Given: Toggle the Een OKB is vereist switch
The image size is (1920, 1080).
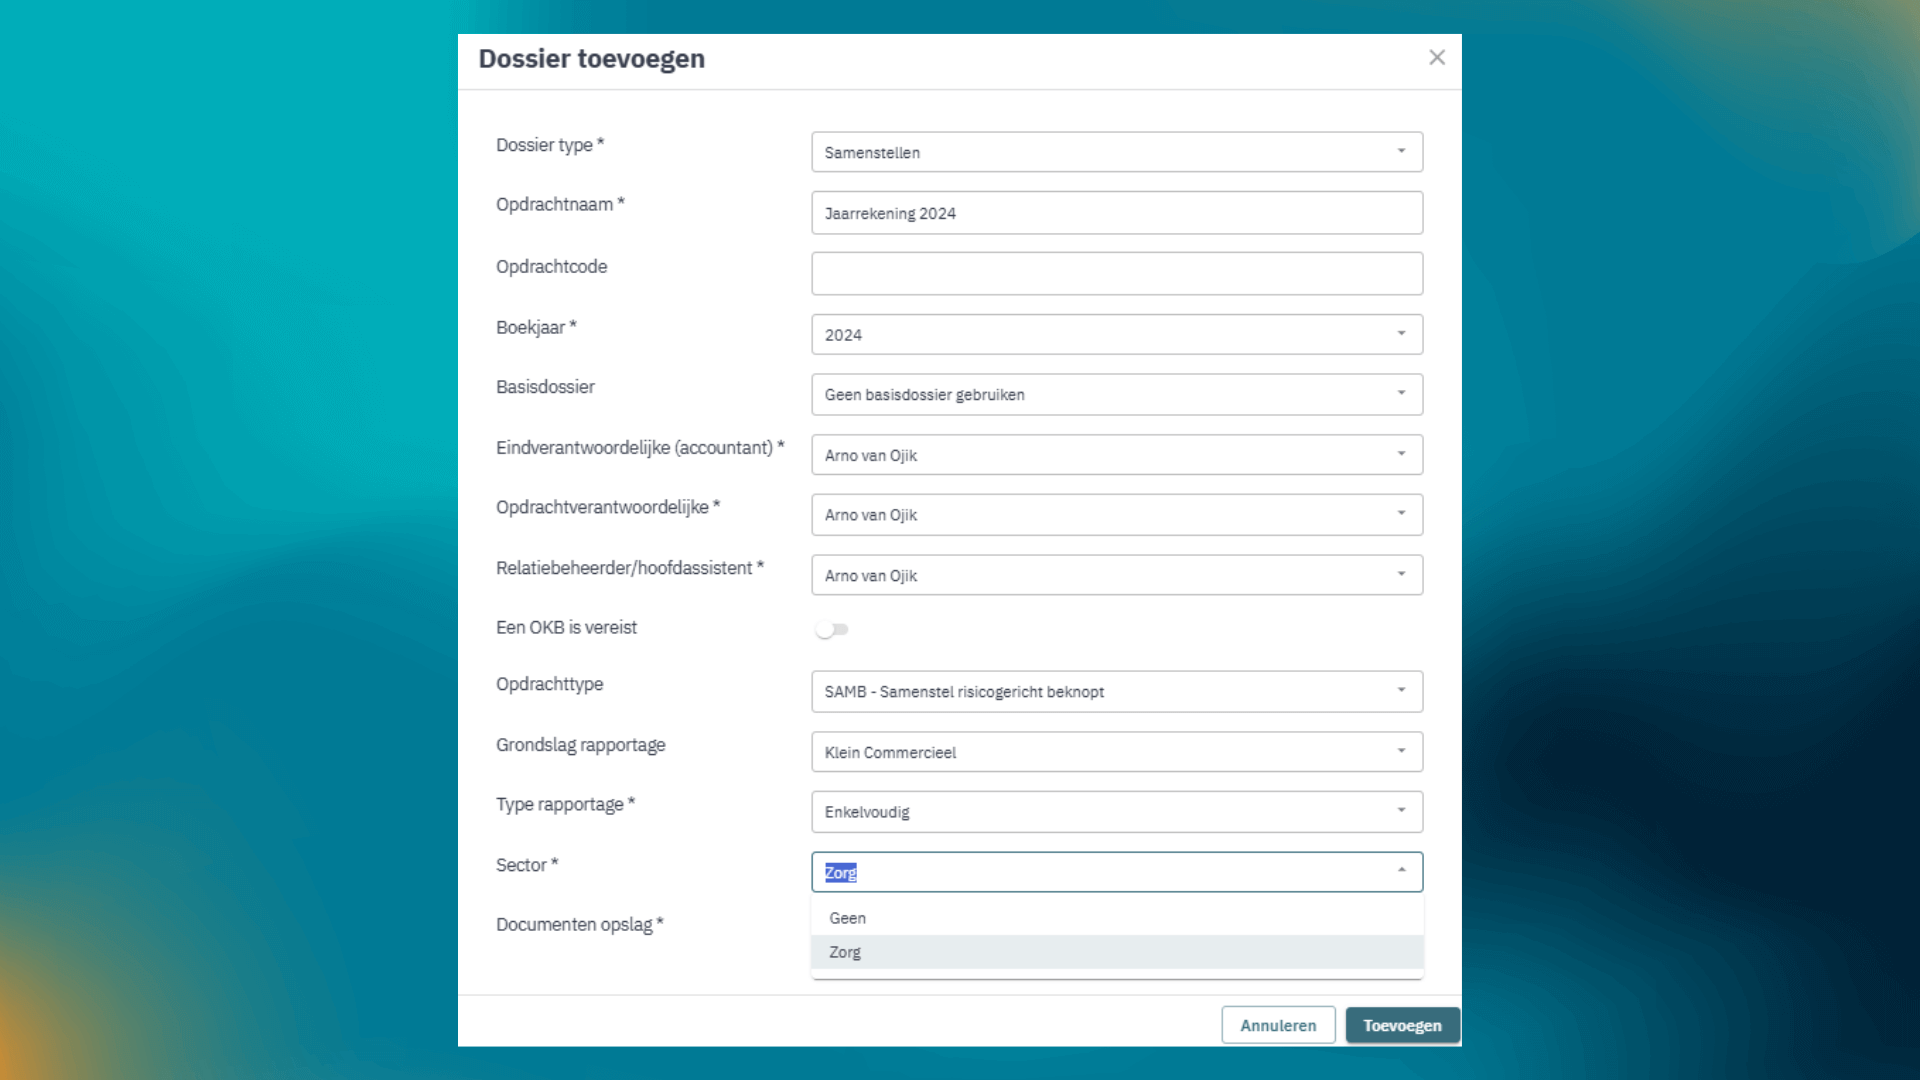Looking at the screenshot, I should [832, 629].
